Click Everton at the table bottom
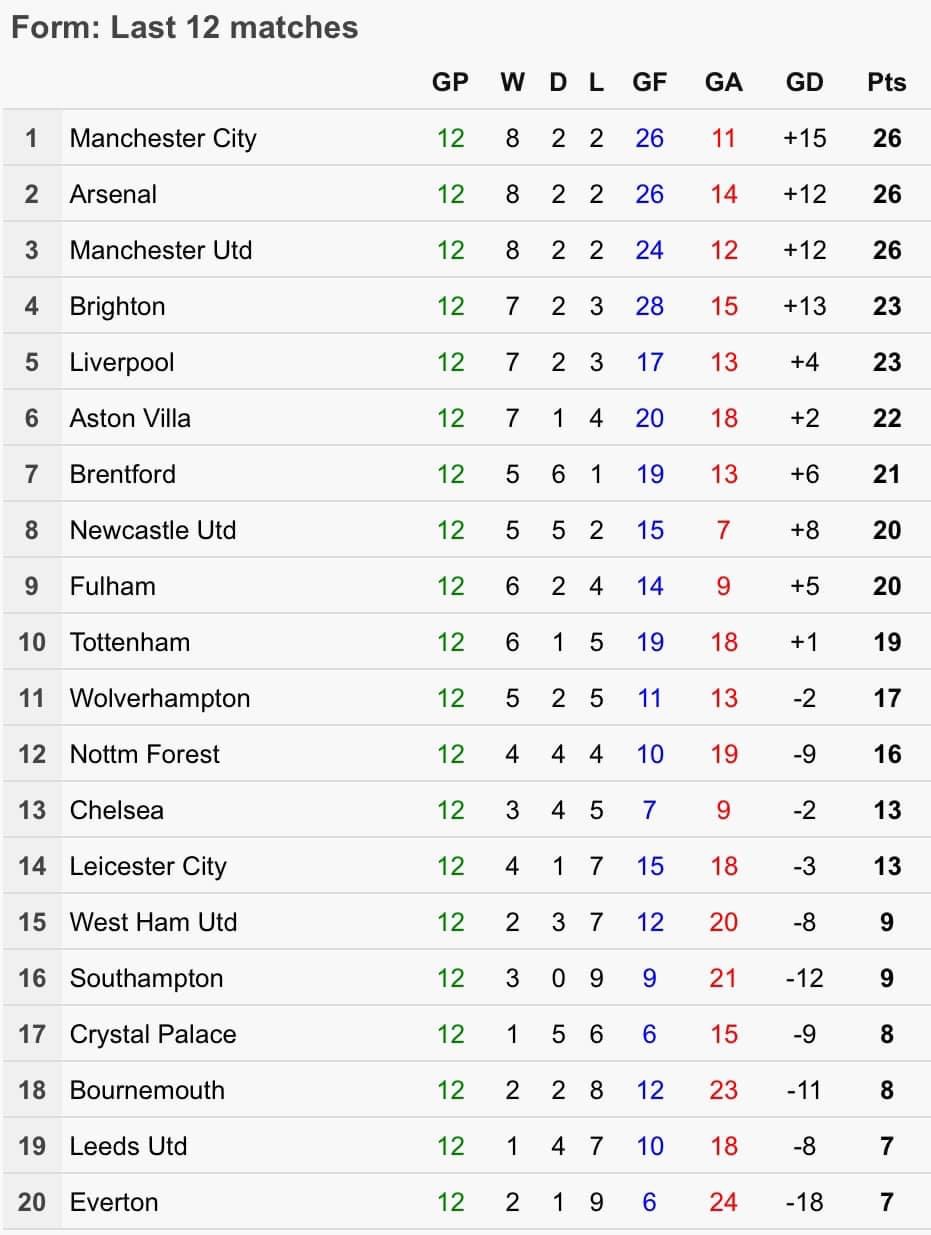Screen dimensions: 931x1235 tap(113, 1202)
